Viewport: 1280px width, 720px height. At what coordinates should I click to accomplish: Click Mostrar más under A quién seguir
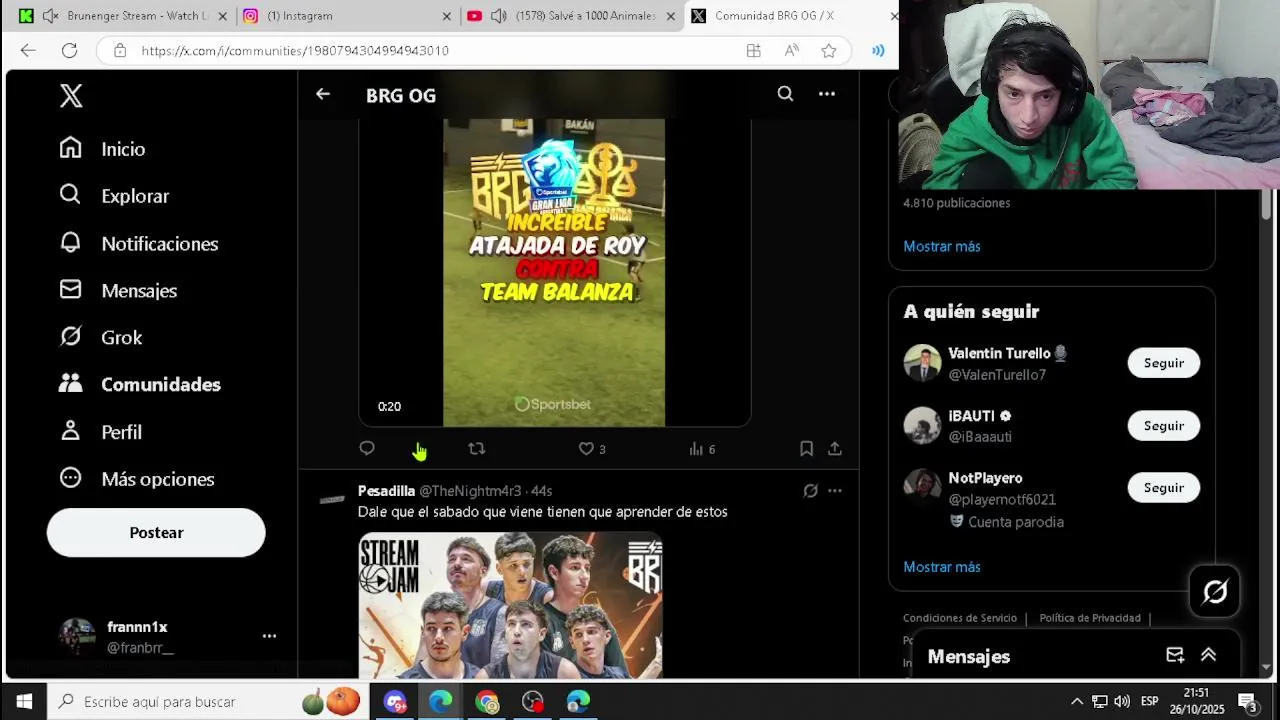coord(942,567)
